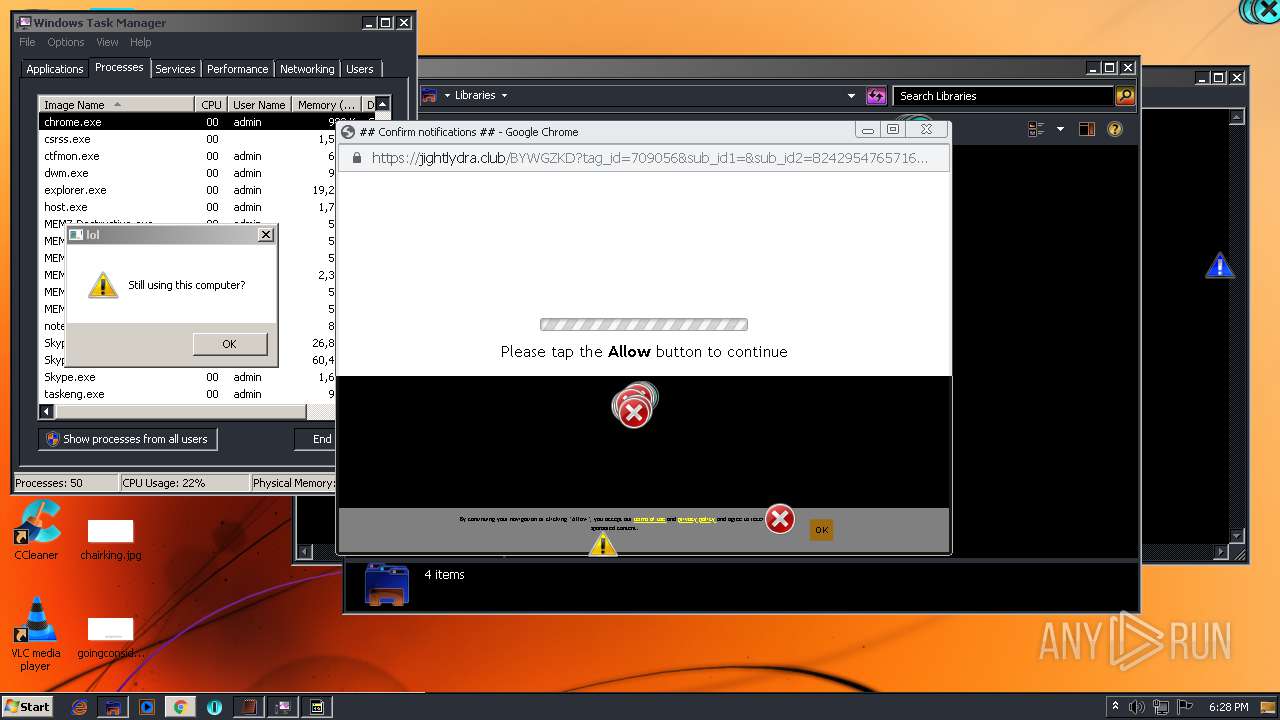Sort processes by CPU column

pyautogui.click(x=210, y=105)
